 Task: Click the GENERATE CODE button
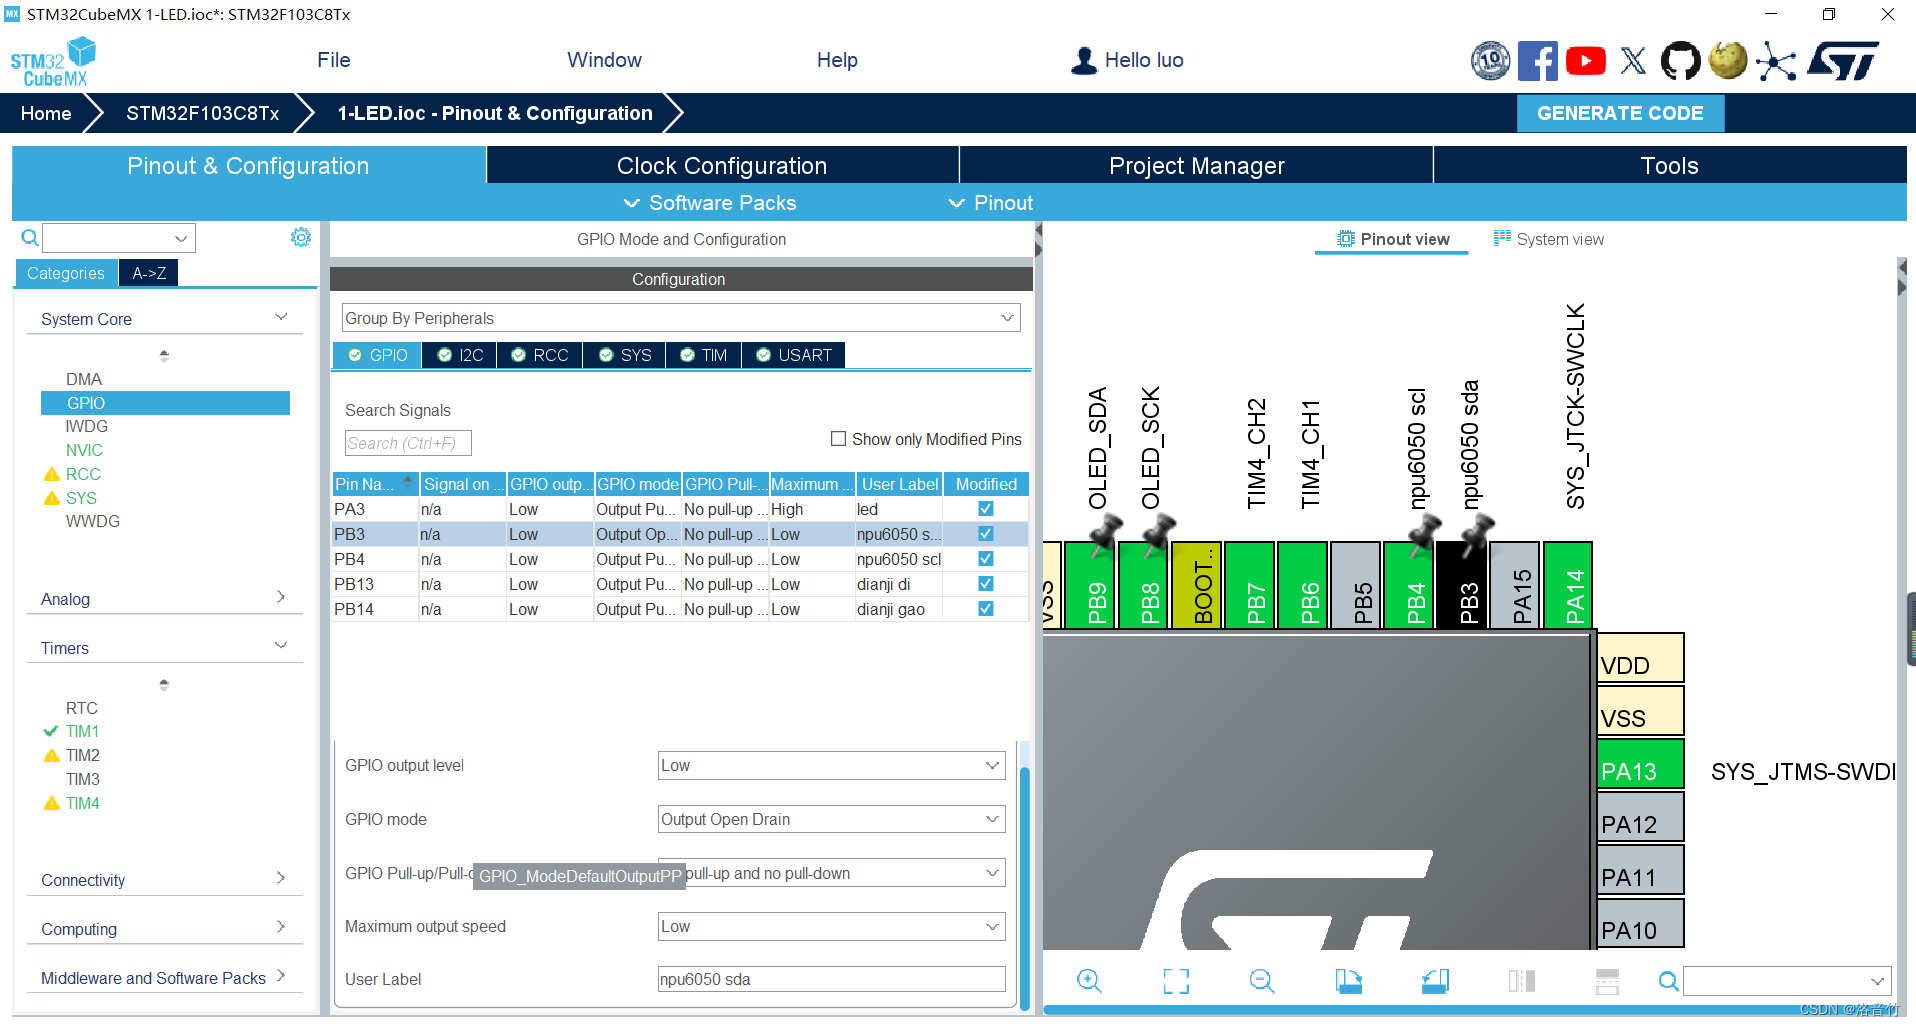(x=1620, y=113)
